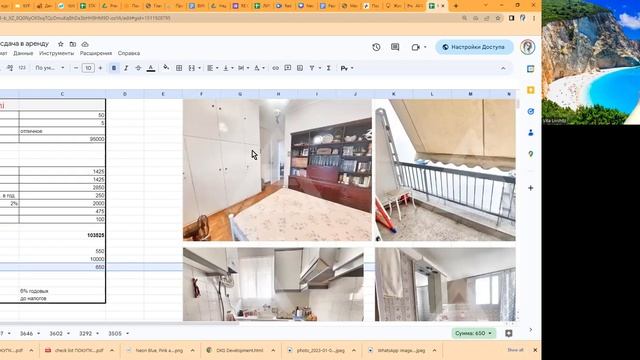Collapse the toolbar with the chevron
Screen dimensions: 640x360
pyautogui.click(x=503, y=68)
